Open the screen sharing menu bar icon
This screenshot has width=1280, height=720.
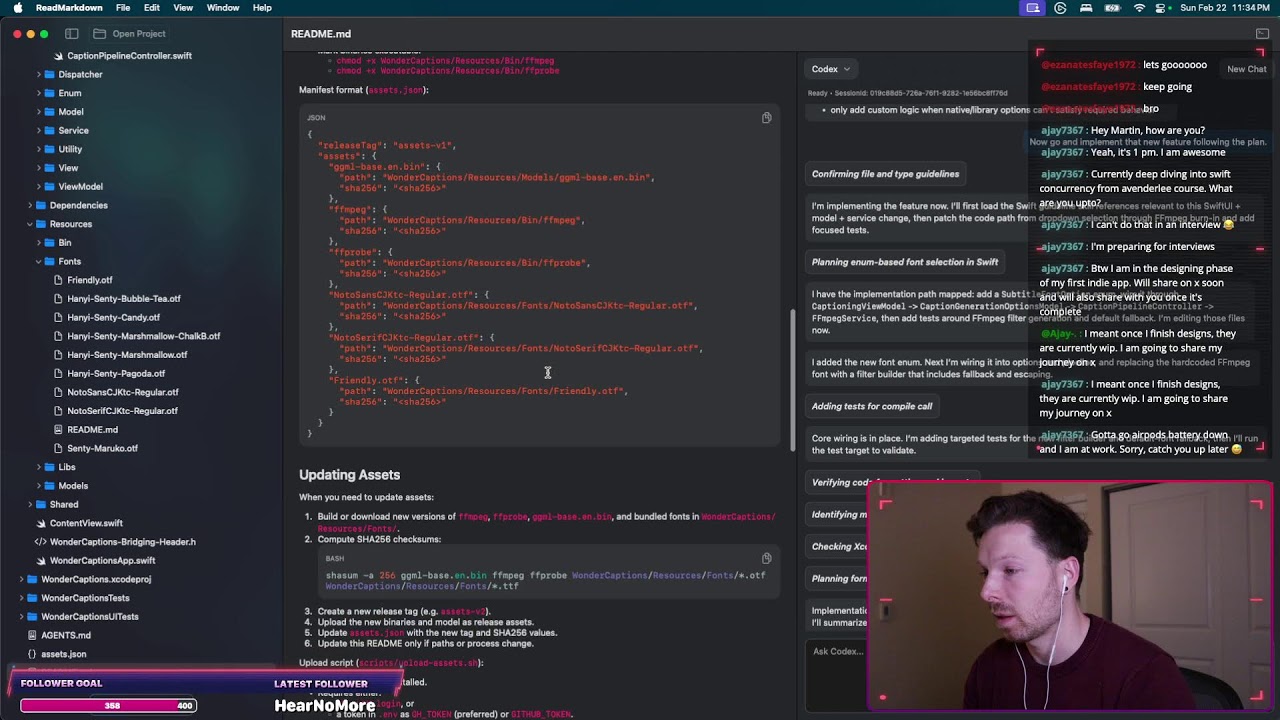coord(1033,8)
